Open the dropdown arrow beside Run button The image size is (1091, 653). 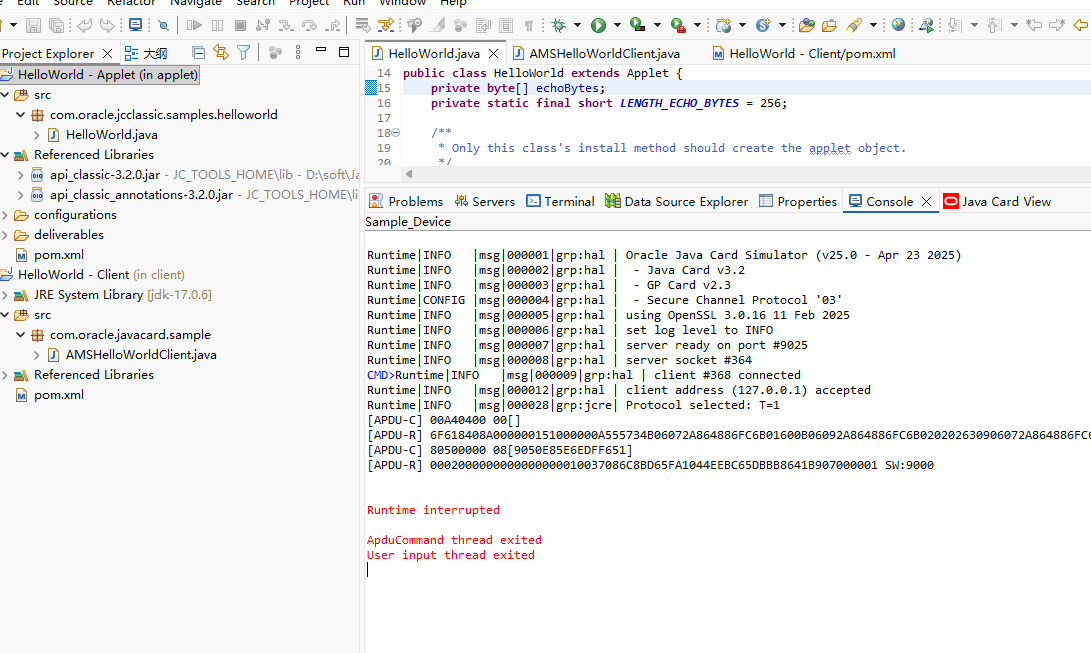pos(617,25)
